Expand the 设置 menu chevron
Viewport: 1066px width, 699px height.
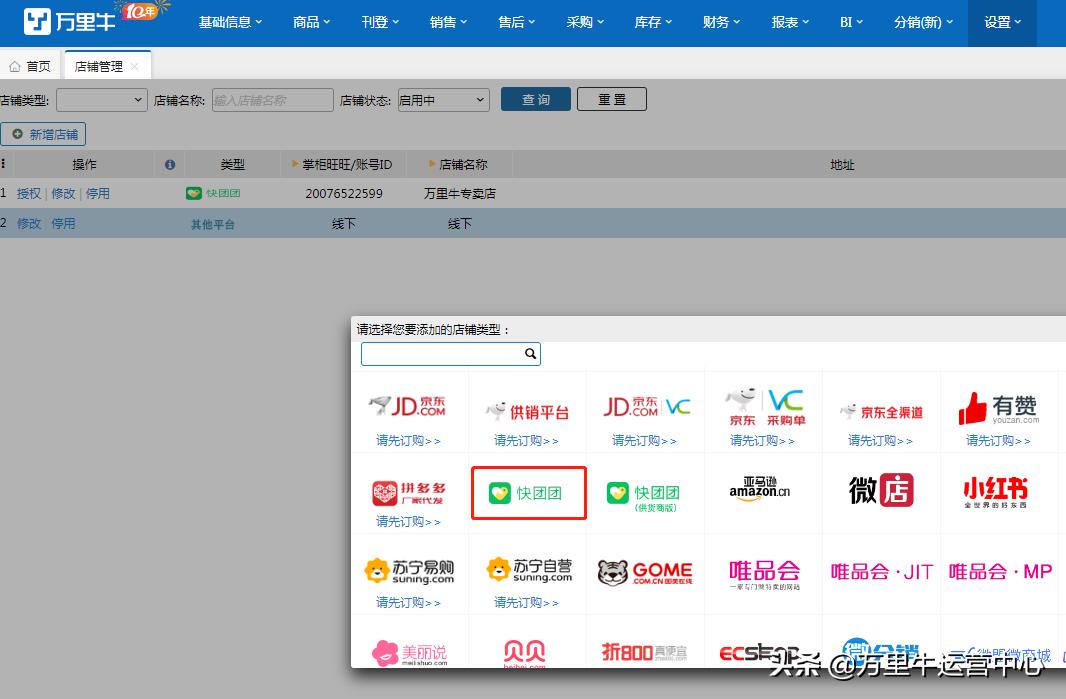[1019, 21]
